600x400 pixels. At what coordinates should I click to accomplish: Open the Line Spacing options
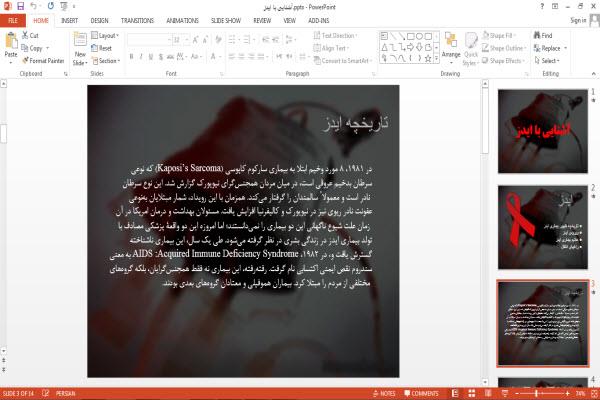(x=290, y=39)
